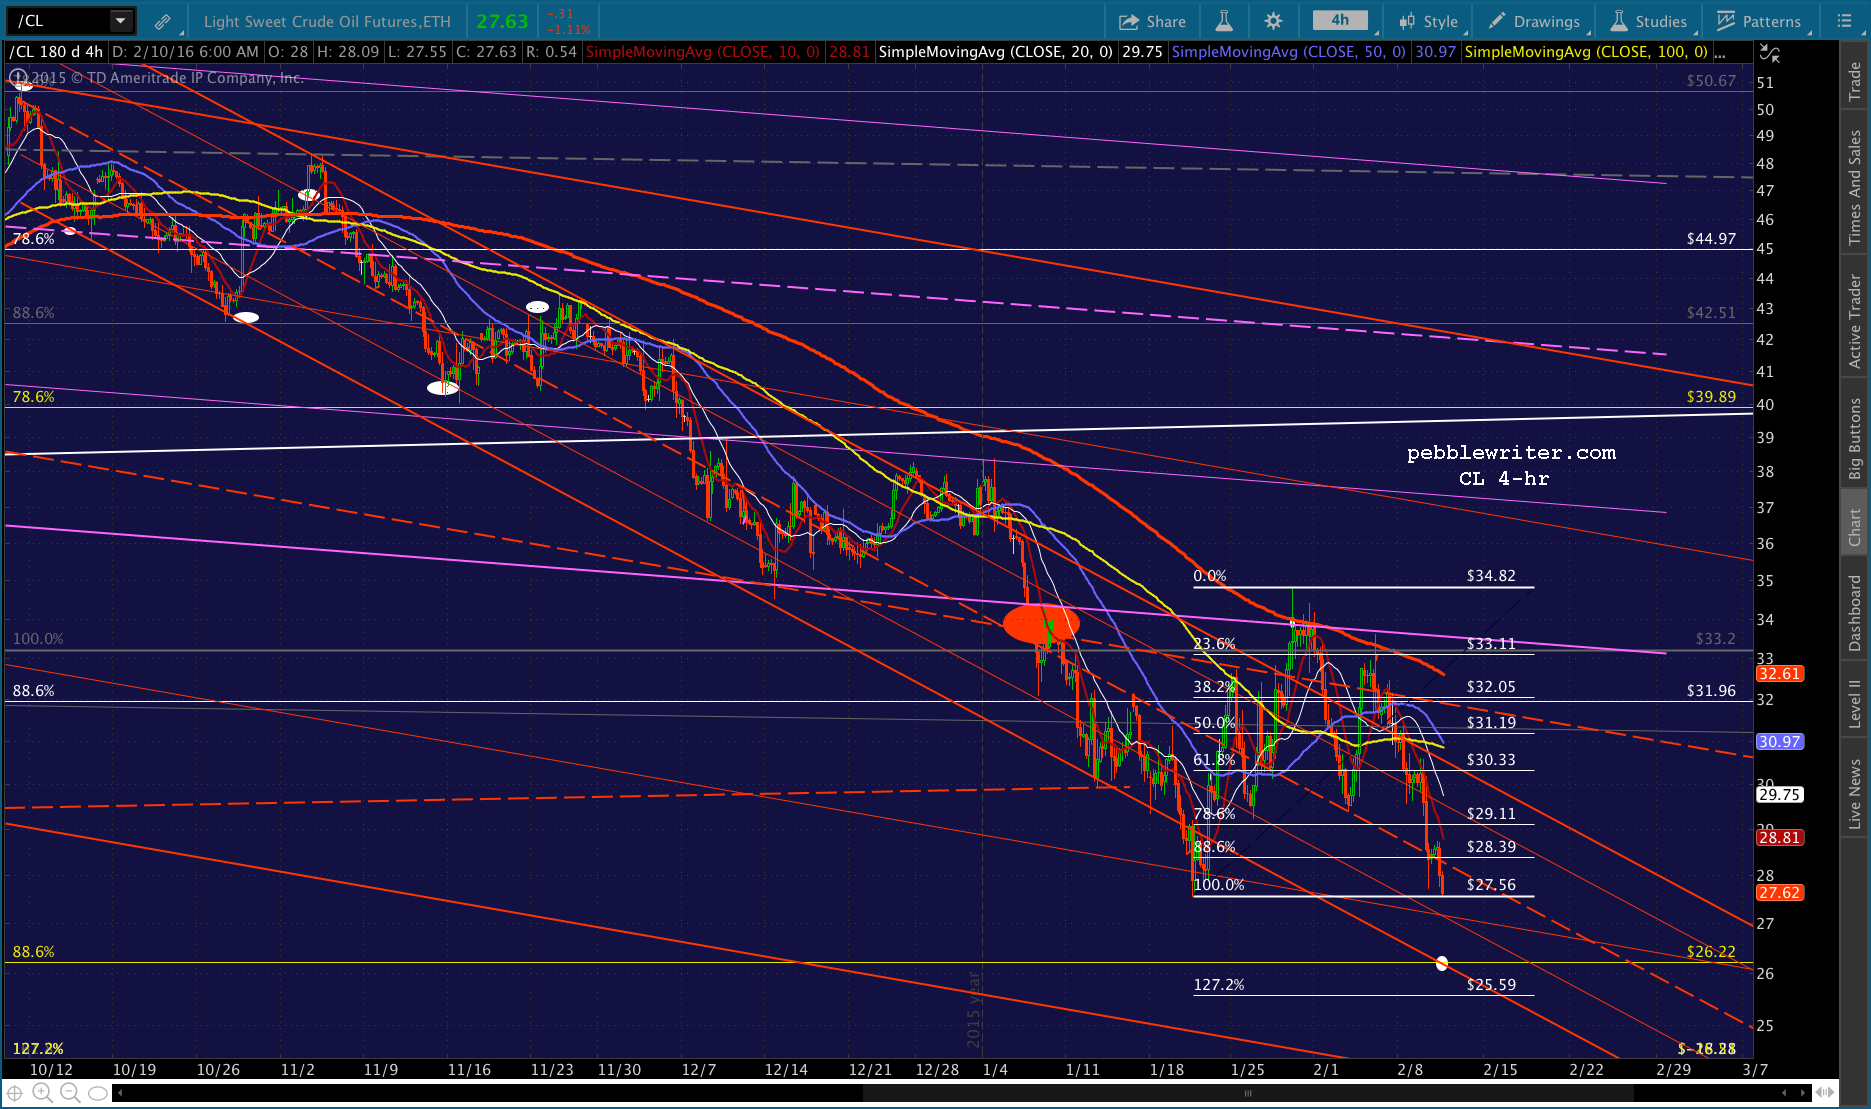This screenshot has width=1871, height=1109.
Task: Click the blue SimpleMovingAvg (CLOSE, 50, 0) label
Action: click(1290, 51)
